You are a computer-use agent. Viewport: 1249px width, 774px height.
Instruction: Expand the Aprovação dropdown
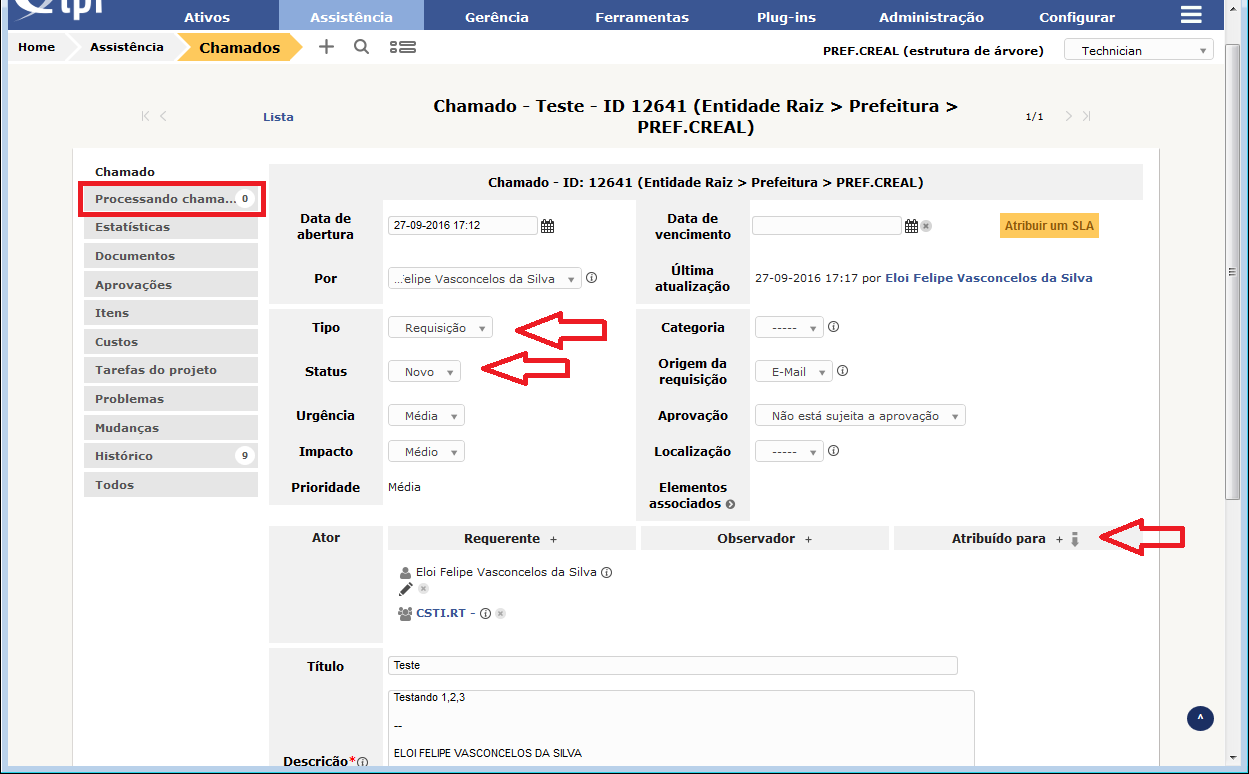tap(860, 416)
